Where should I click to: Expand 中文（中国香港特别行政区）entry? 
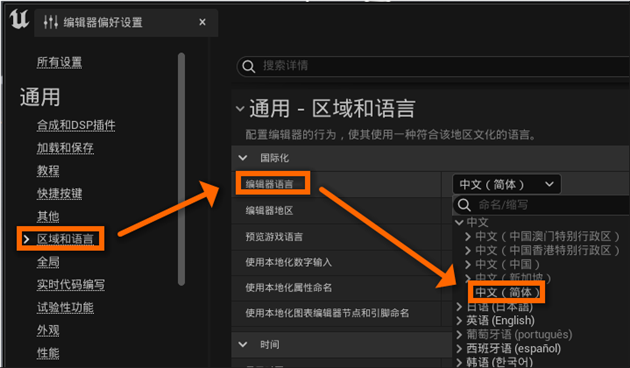pyautogui.click(x=468, y=250)
